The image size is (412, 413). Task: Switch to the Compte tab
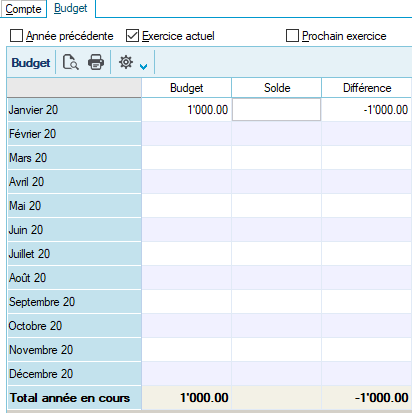click(x=23, y=9)
